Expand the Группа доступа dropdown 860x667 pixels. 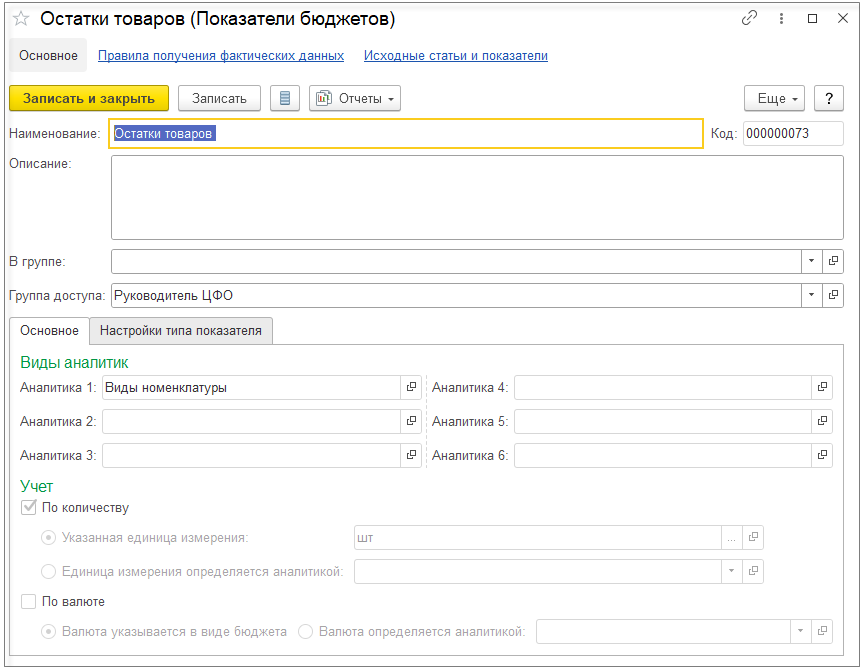(810, 296)
